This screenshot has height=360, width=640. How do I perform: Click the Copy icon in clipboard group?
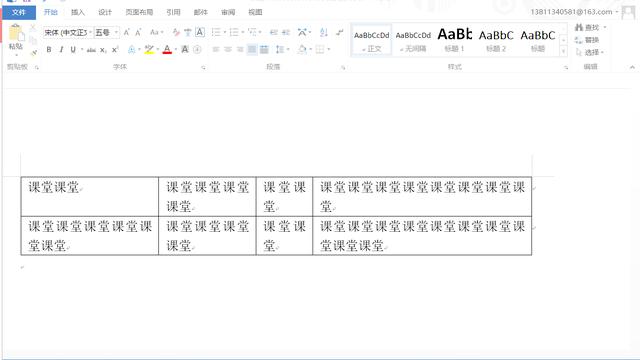(33, 40)
